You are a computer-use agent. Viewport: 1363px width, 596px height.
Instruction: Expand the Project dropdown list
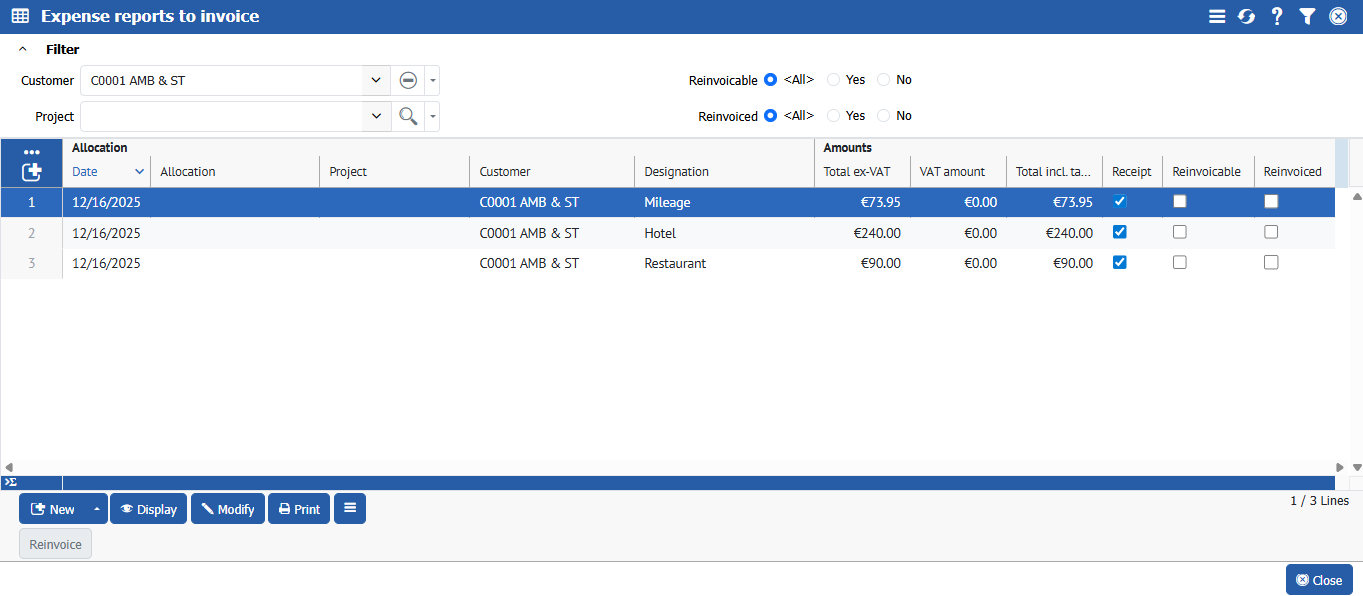[376, 116]
